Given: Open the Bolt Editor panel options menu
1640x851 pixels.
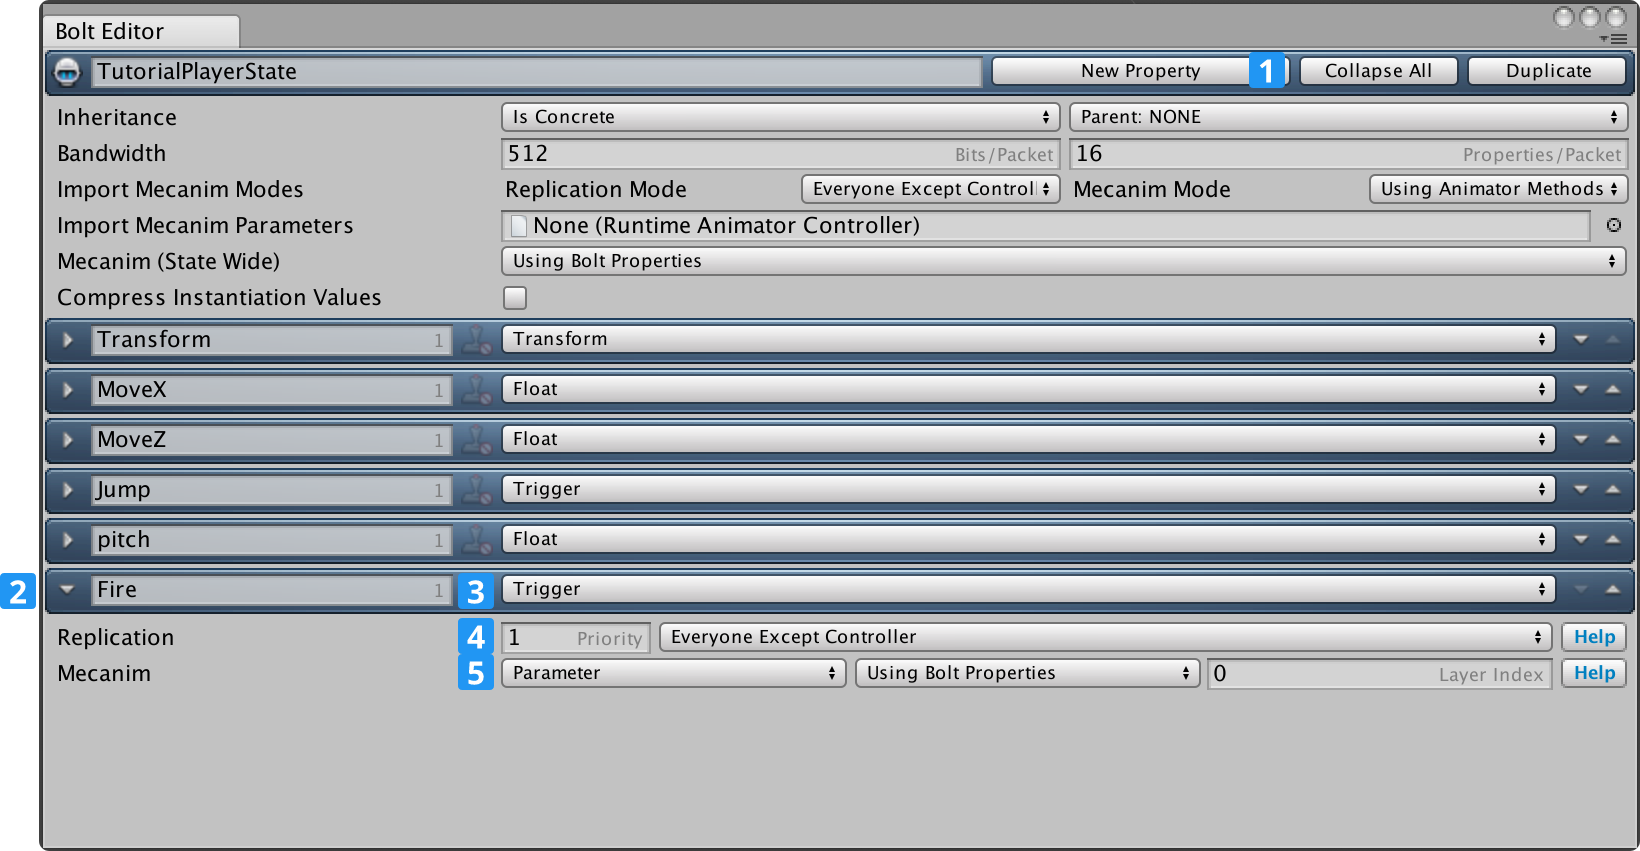Looking at the screenshot, I should [x=1612, y=39].
